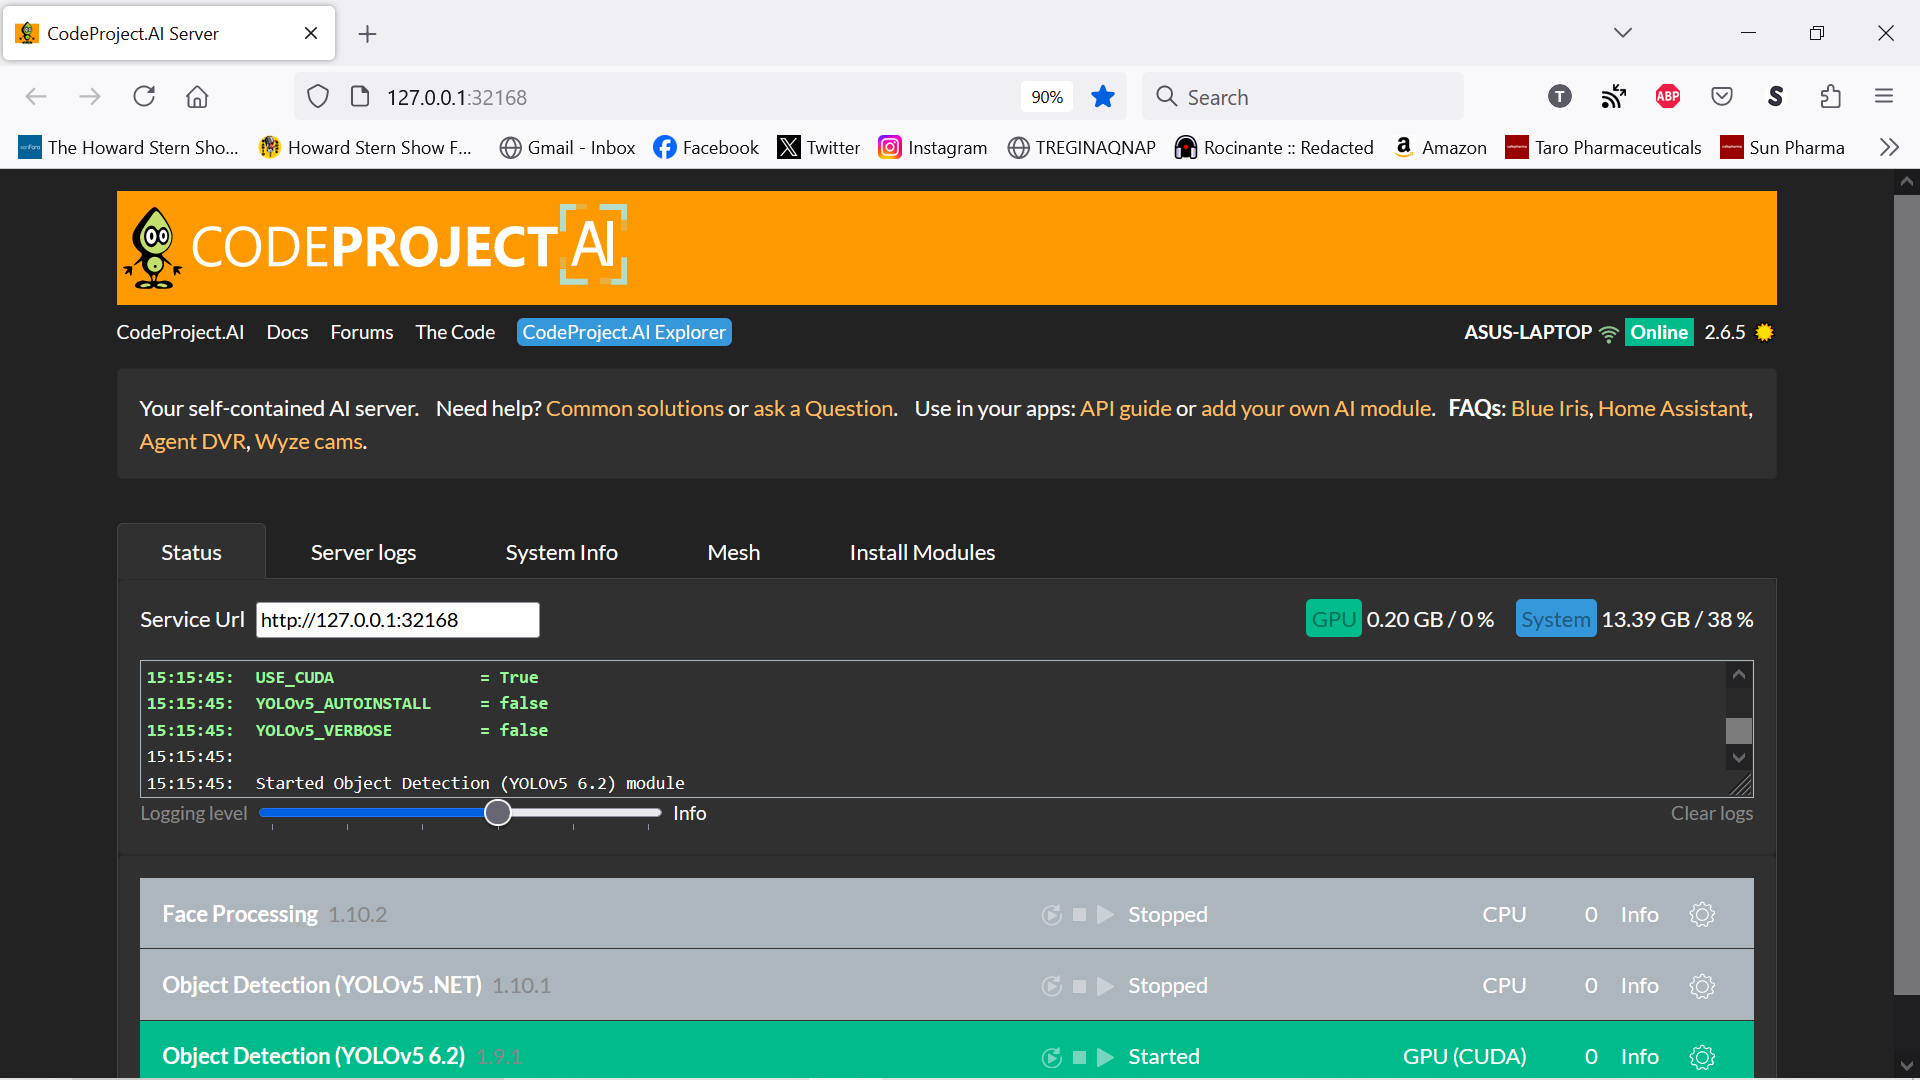Image resolution: width=1920 pixels, height=1080 pixels.
Task: Open the Firefox application menu
Action: (1884, 96)
